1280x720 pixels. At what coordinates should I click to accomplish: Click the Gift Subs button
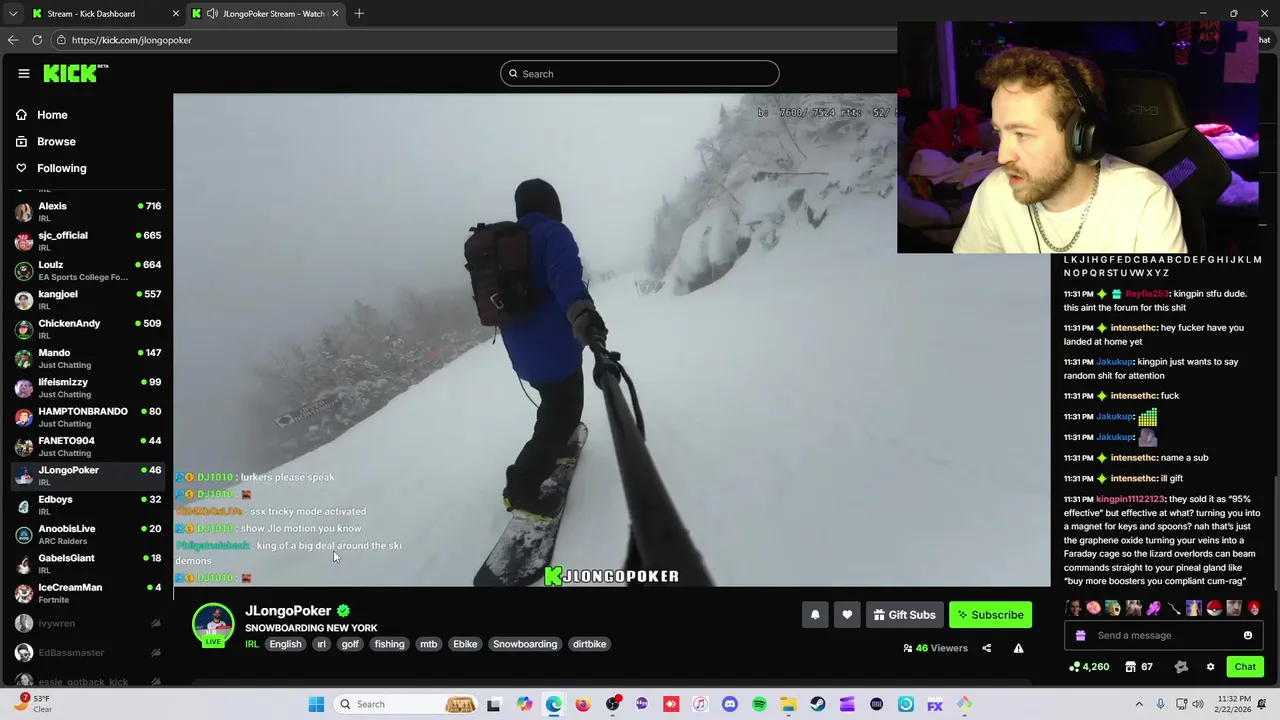coord(904,615)
